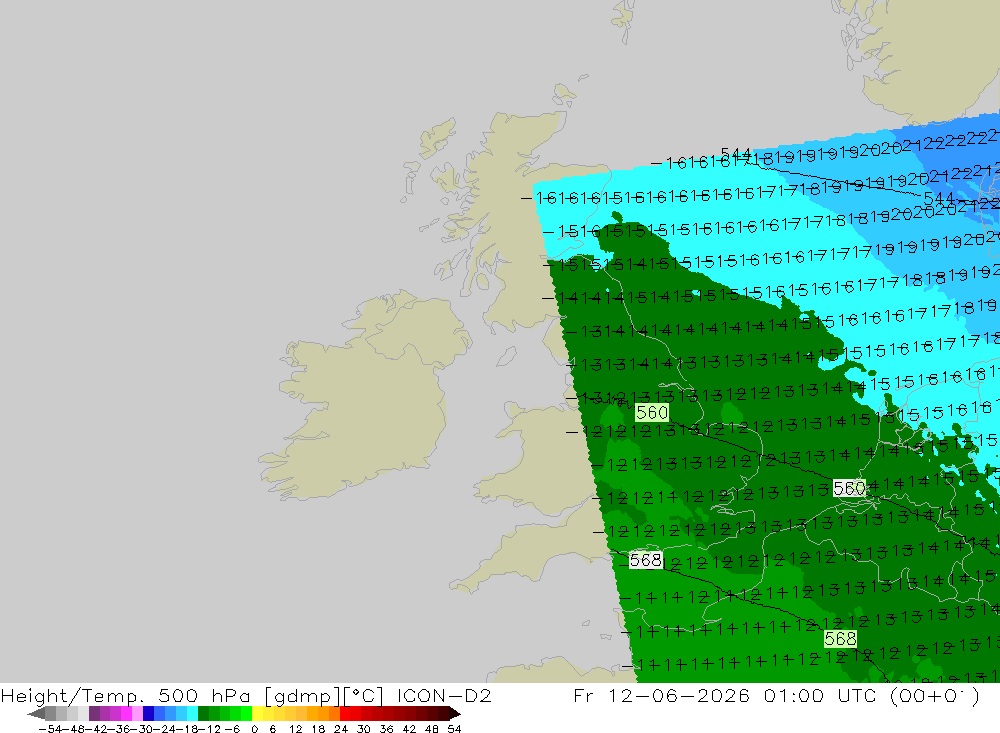The image size is (1000, 733).
Task: Click the '-12' legend scale value
Action: (209, 729)
